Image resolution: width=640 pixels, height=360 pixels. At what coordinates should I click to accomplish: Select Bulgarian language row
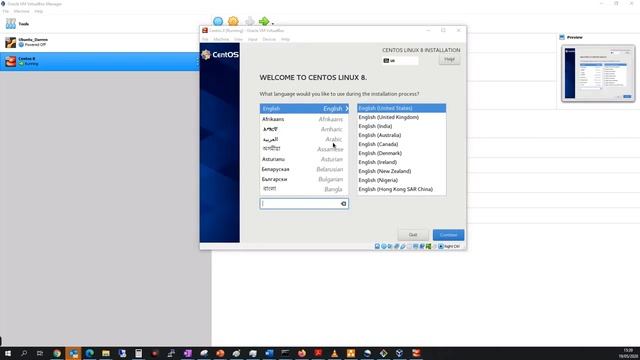pos(304,179)
